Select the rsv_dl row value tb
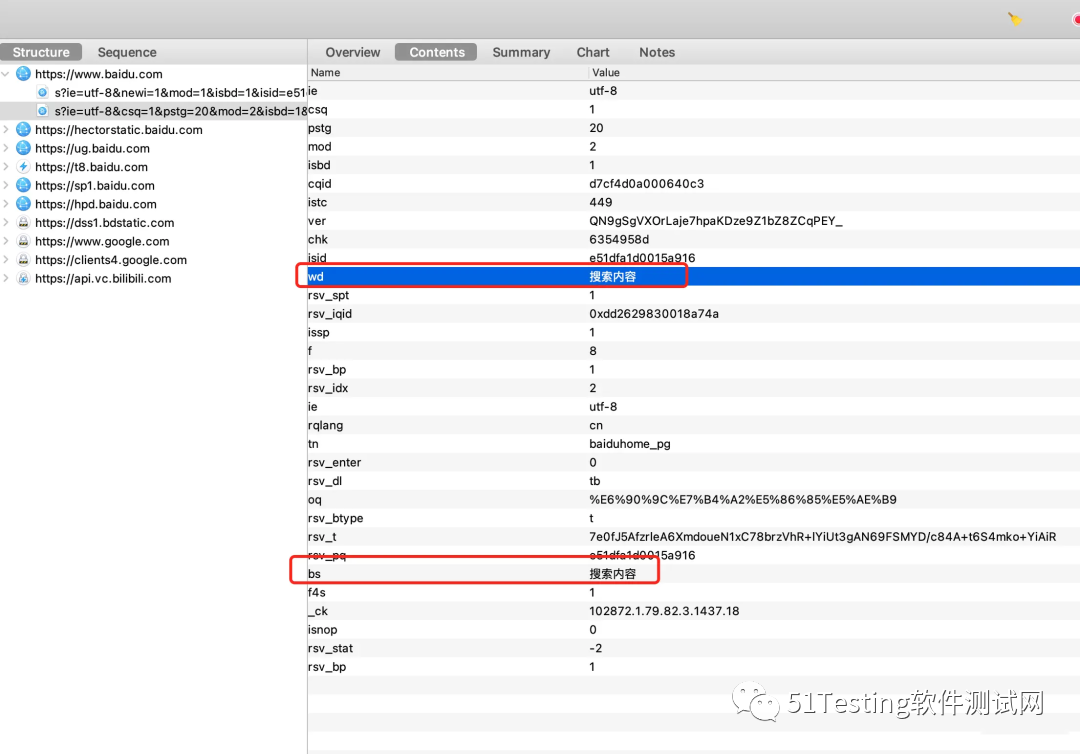This screenshot has height=754, width=1080. coord(594,481)
